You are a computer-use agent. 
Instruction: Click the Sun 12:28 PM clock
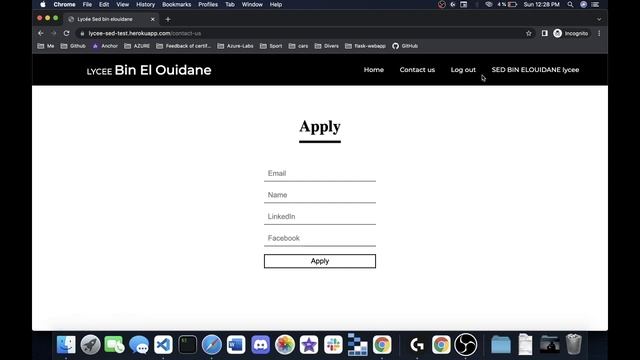541,4
